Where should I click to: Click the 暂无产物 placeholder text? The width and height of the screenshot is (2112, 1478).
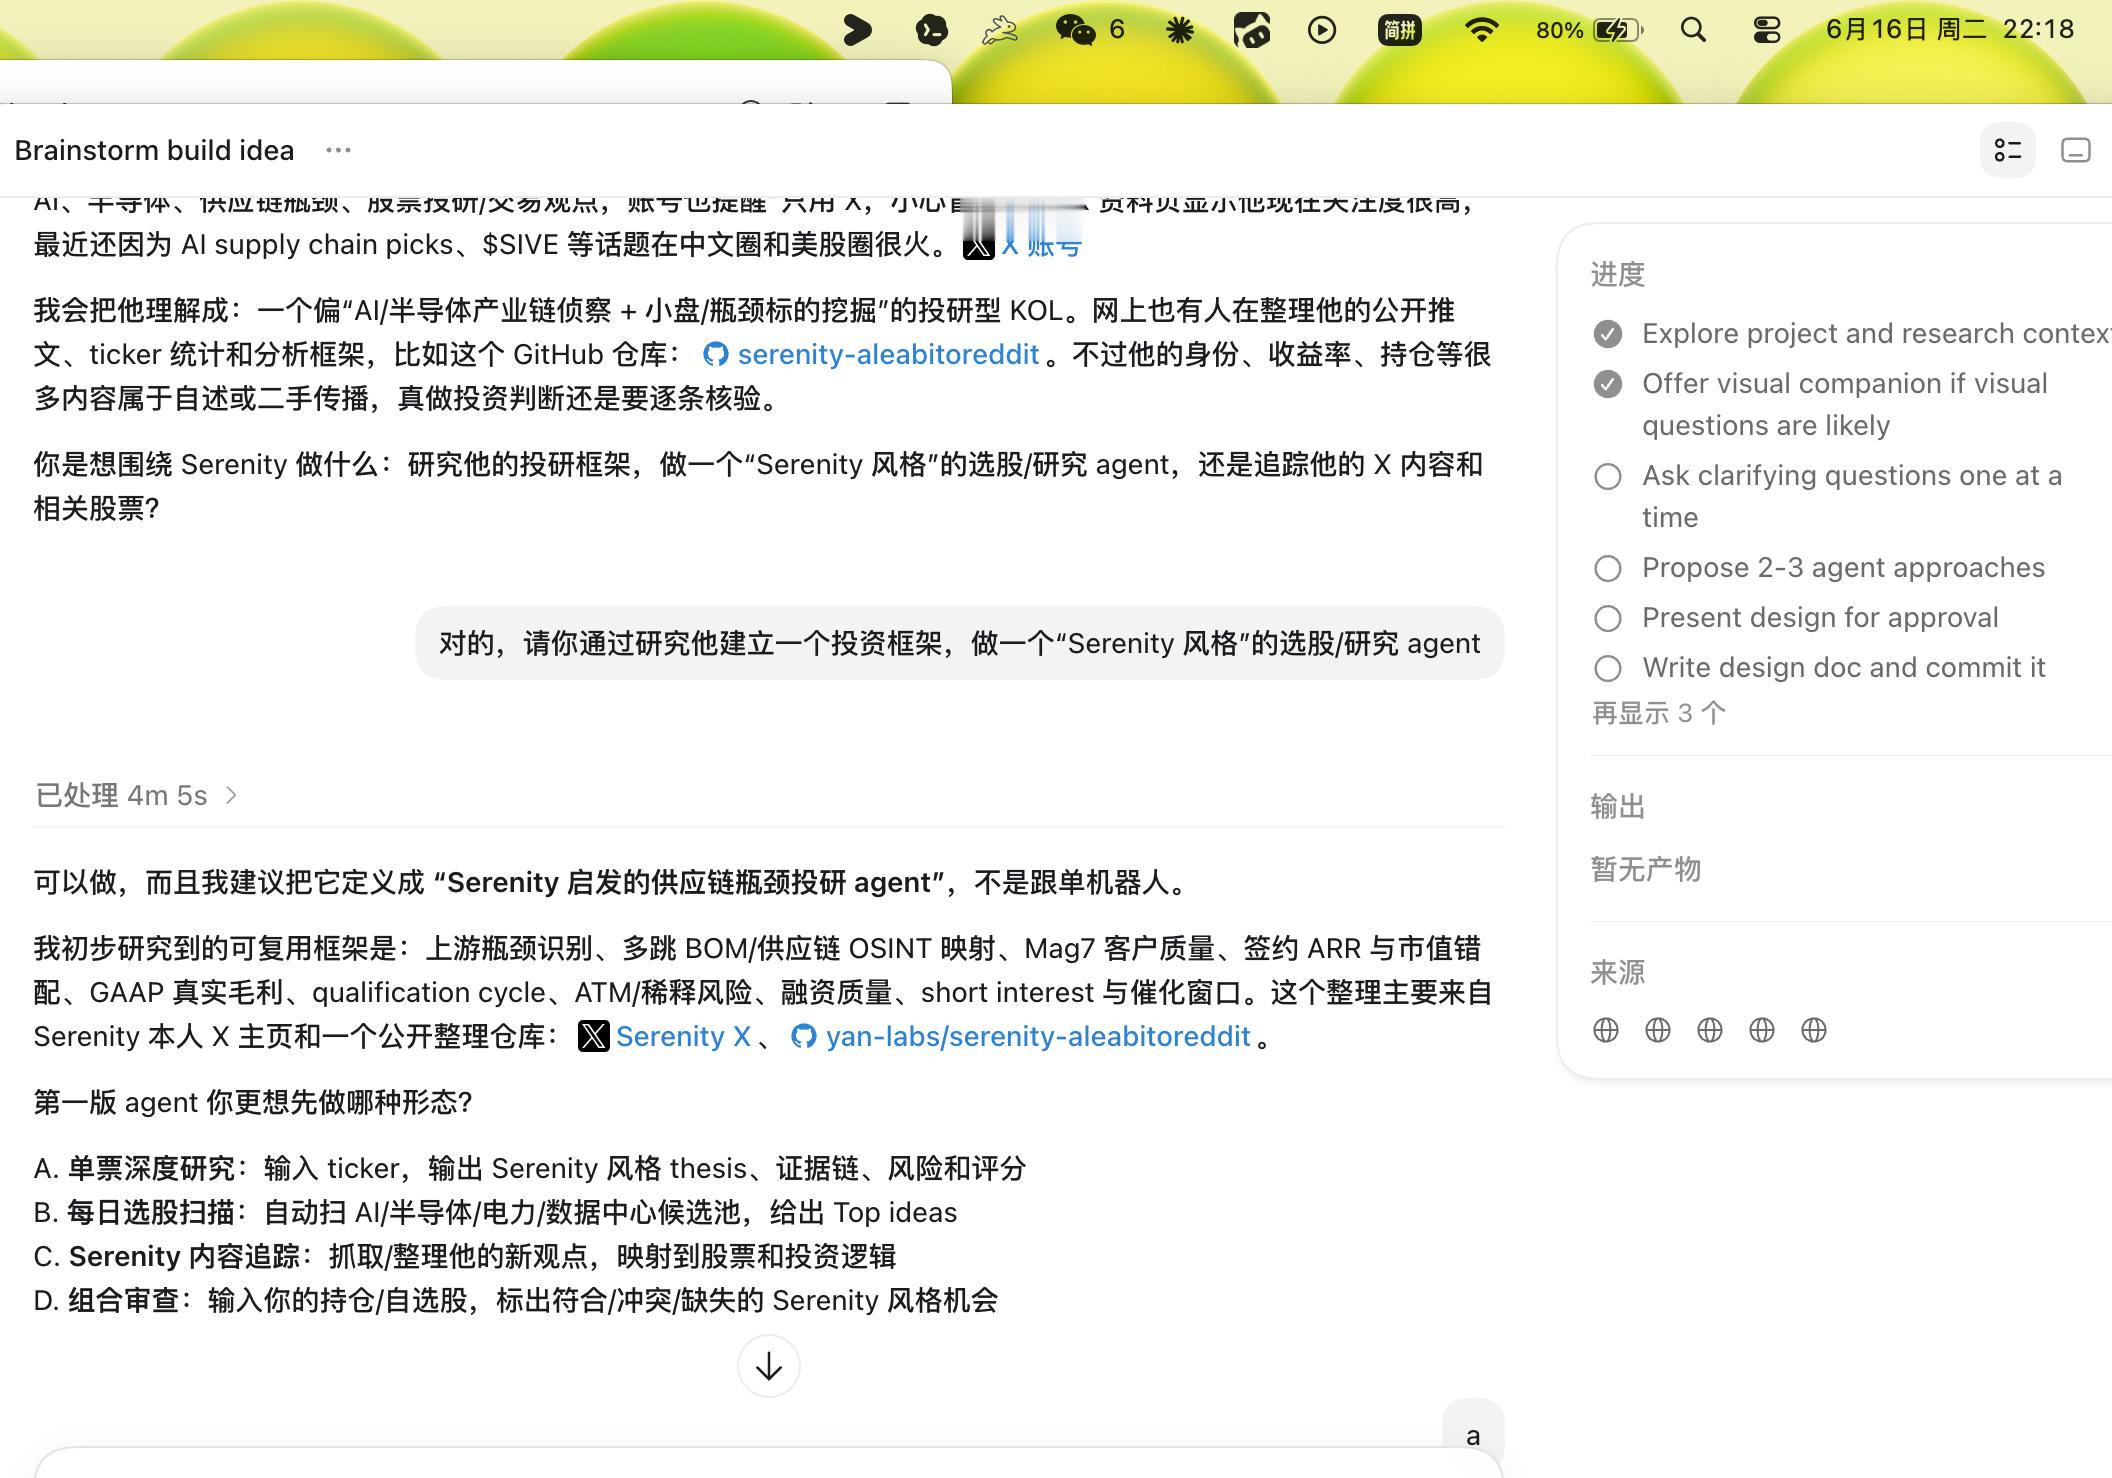coord(1646,869)
